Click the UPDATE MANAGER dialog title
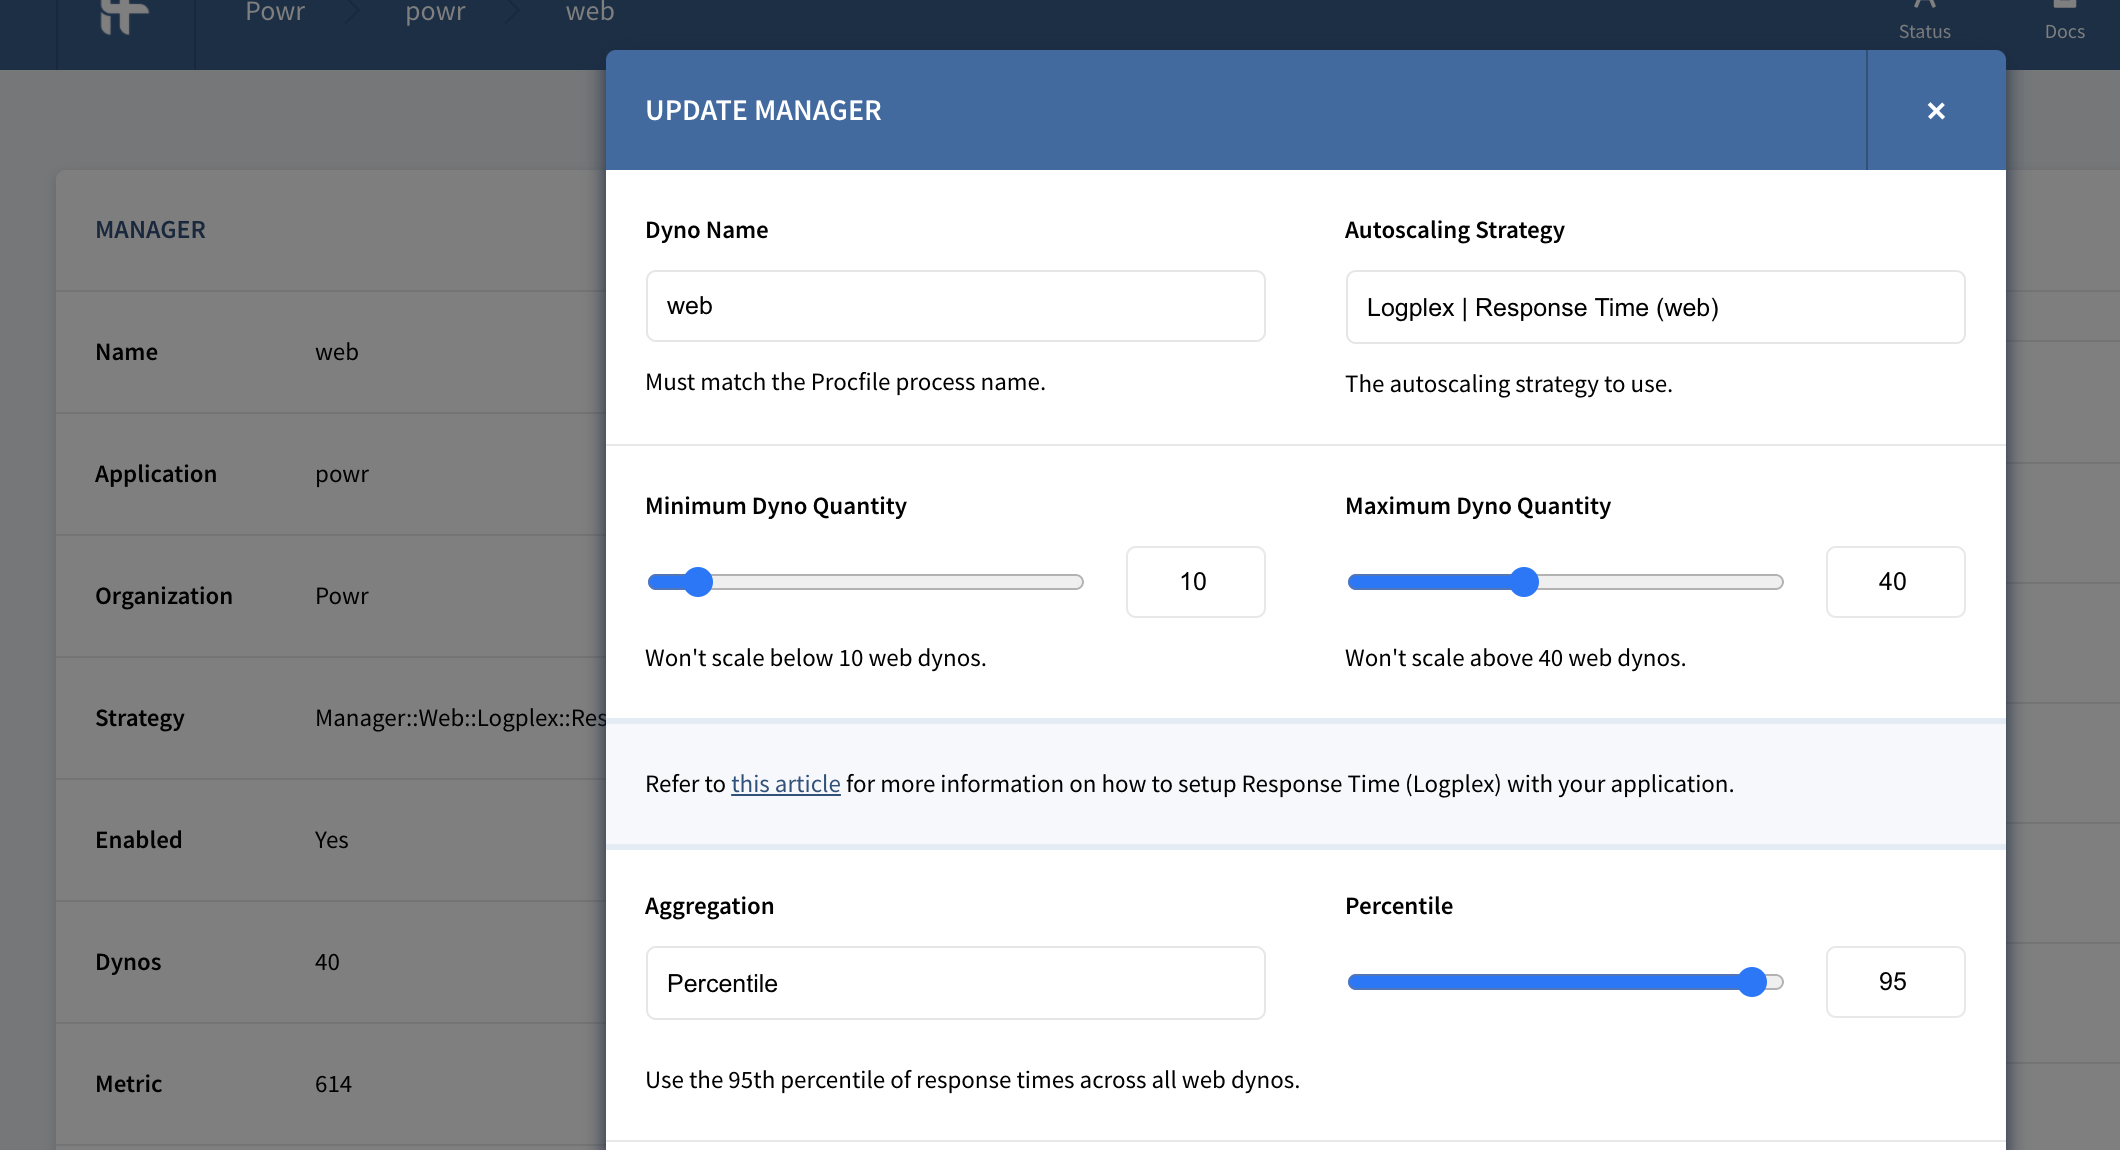 point(763,111)
